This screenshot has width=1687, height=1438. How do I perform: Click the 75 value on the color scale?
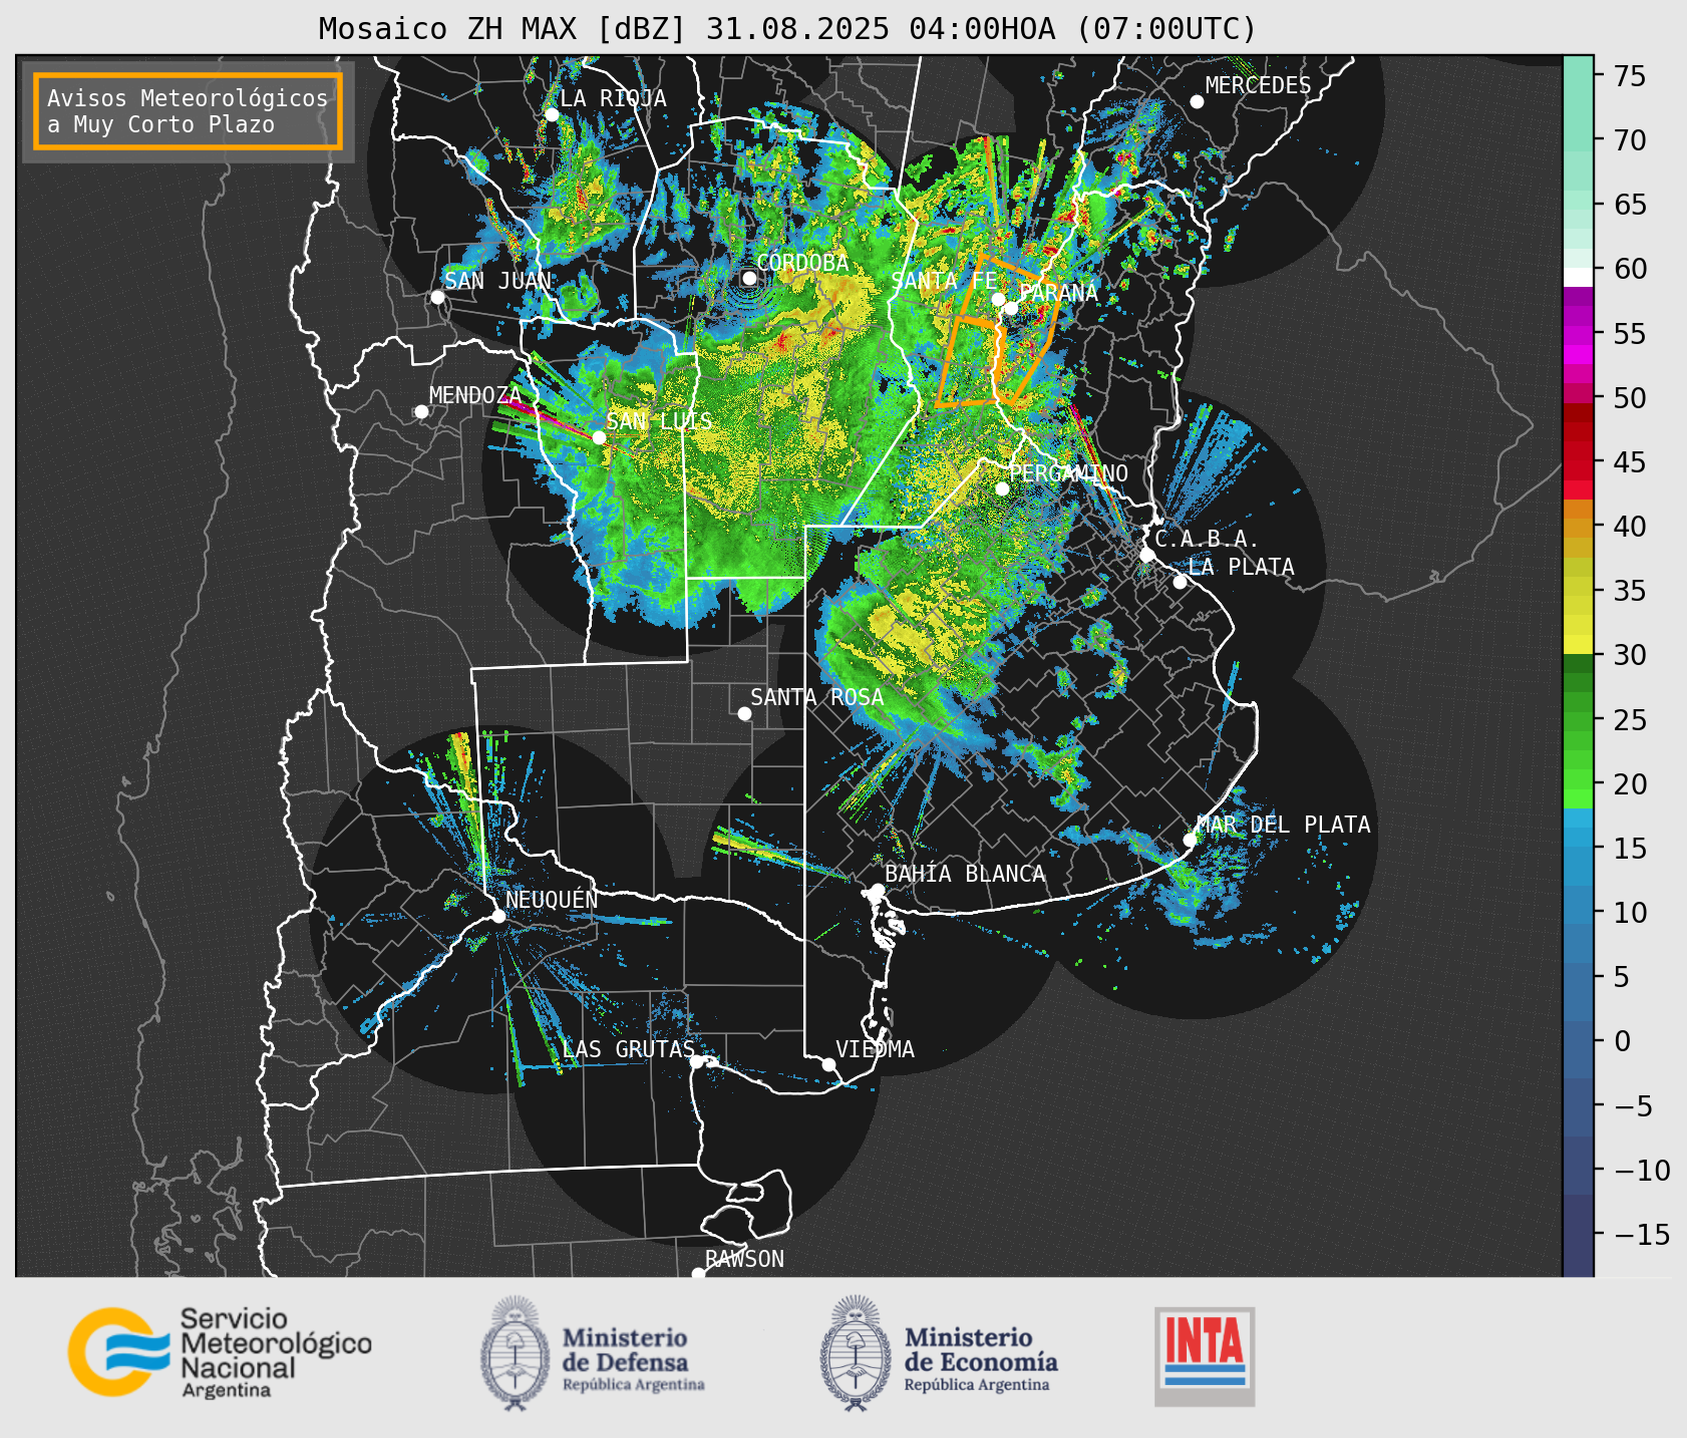click(1629, 76)
